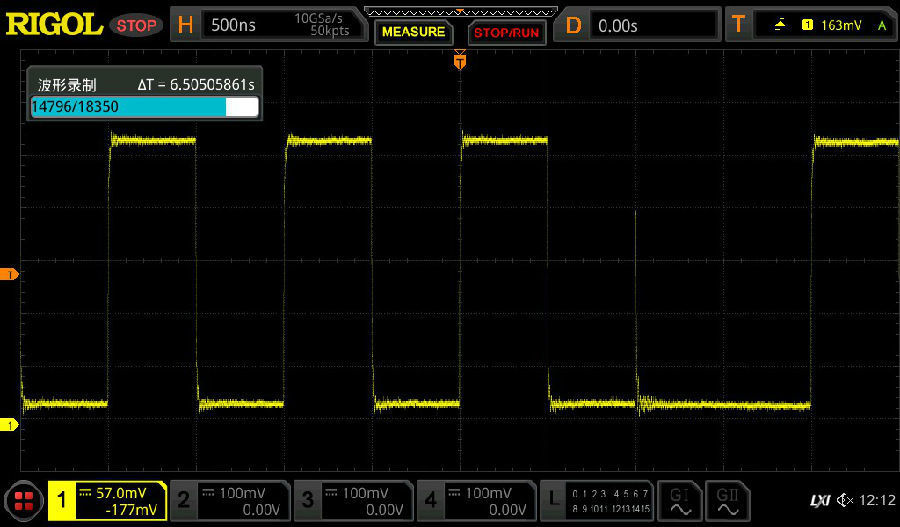Click channel 4 coupling icon
900x527 pixels.
(x=454, y=493)
